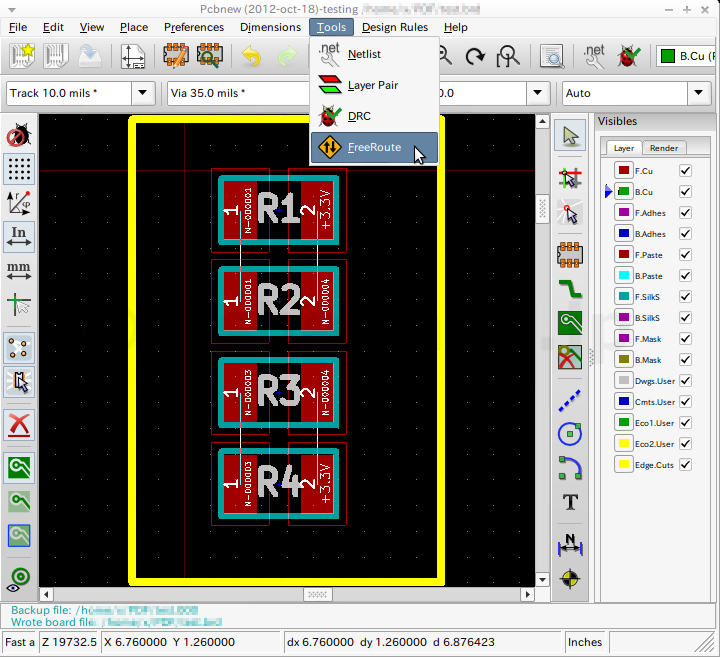The height and width of the screenshot is (657, 720).
Task: Click the delete items red X icon
Action: (x=19, y=425)
